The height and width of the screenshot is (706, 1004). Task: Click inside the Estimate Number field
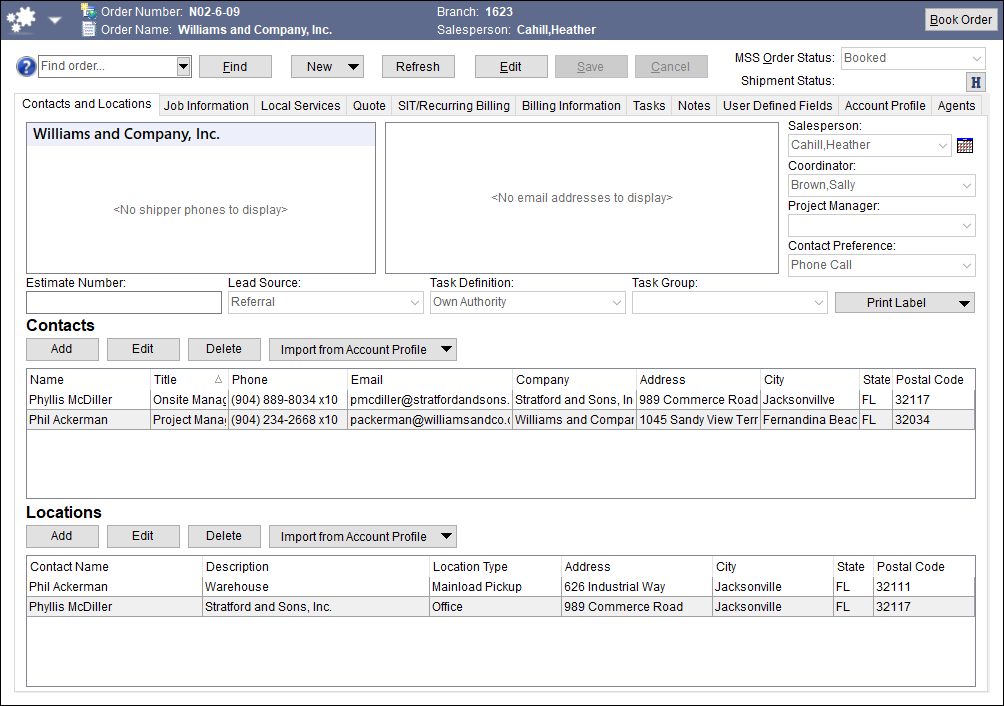(123, 302)
